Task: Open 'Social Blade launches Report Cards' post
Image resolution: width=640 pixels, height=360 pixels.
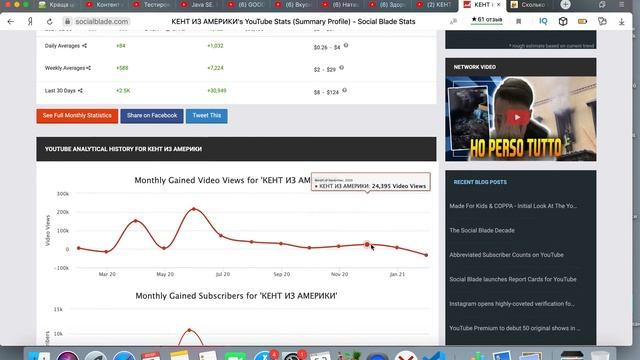Action: [513, 279]
